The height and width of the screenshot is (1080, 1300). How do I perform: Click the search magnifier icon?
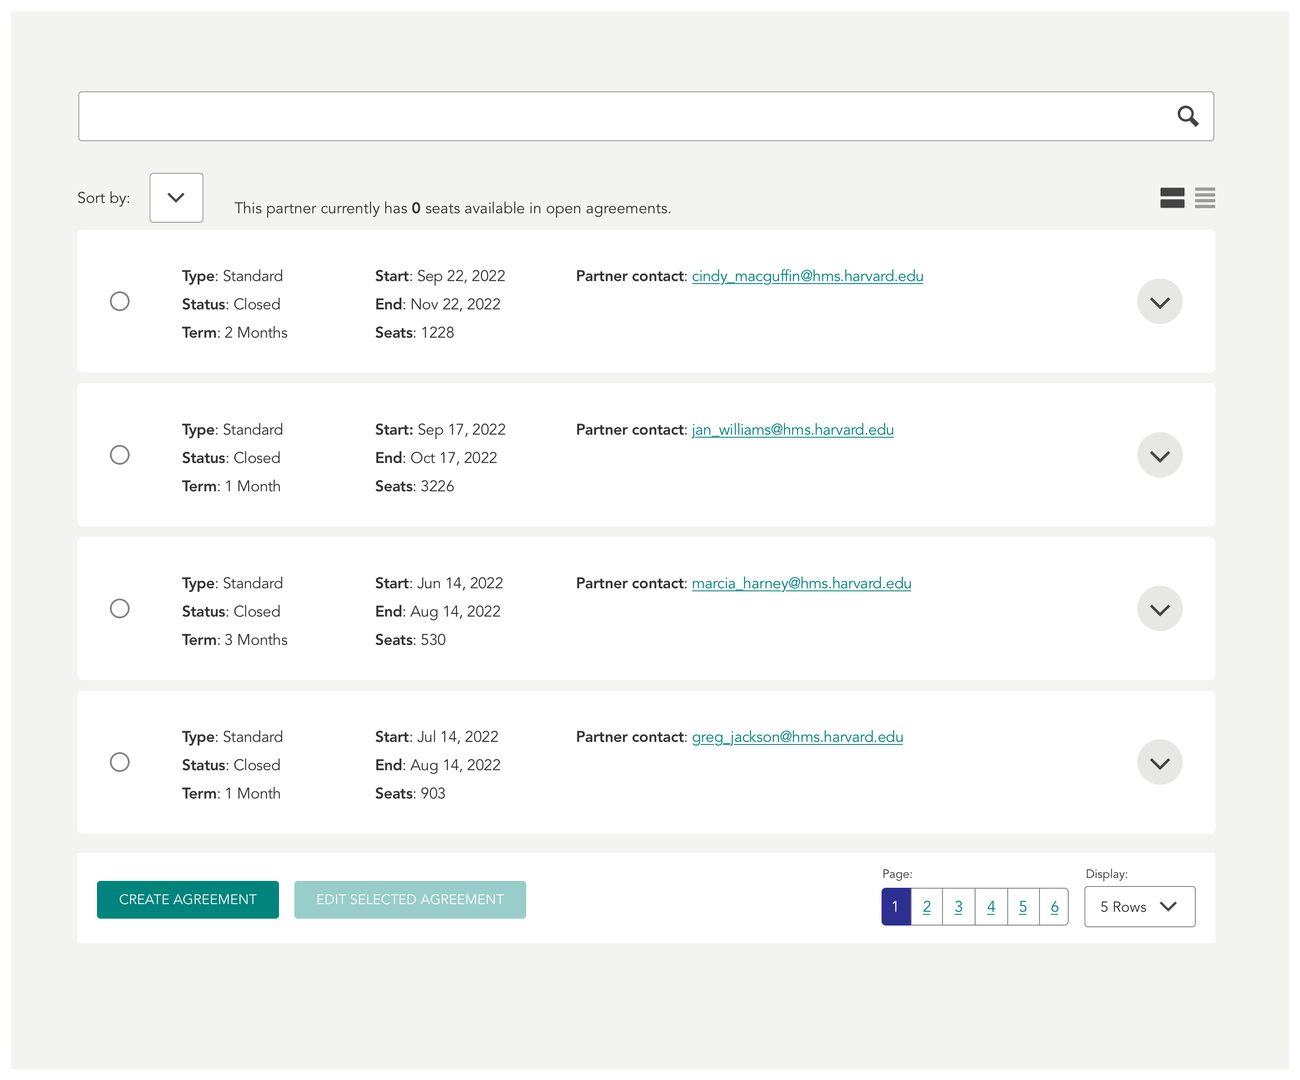coord(1188,117)
